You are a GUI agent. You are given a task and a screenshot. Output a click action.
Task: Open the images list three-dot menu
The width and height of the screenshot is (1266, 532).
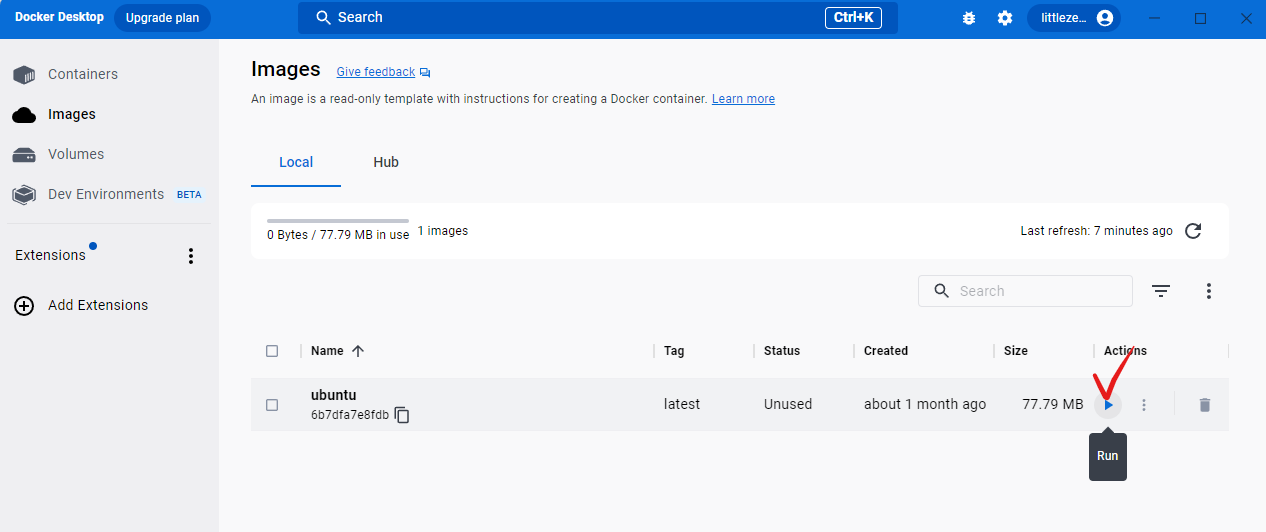coord(1209,291)
